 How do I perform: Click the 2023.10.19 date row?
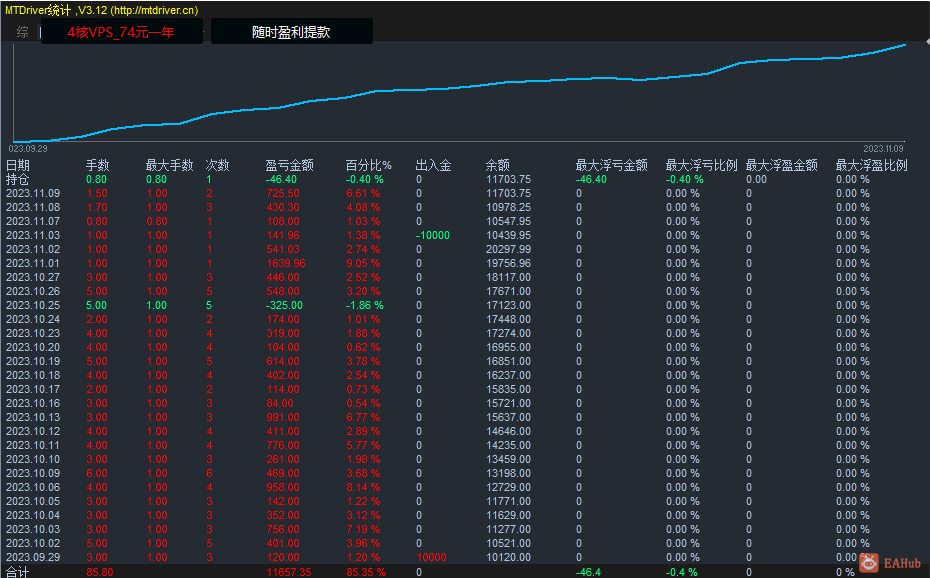(33, 361)
